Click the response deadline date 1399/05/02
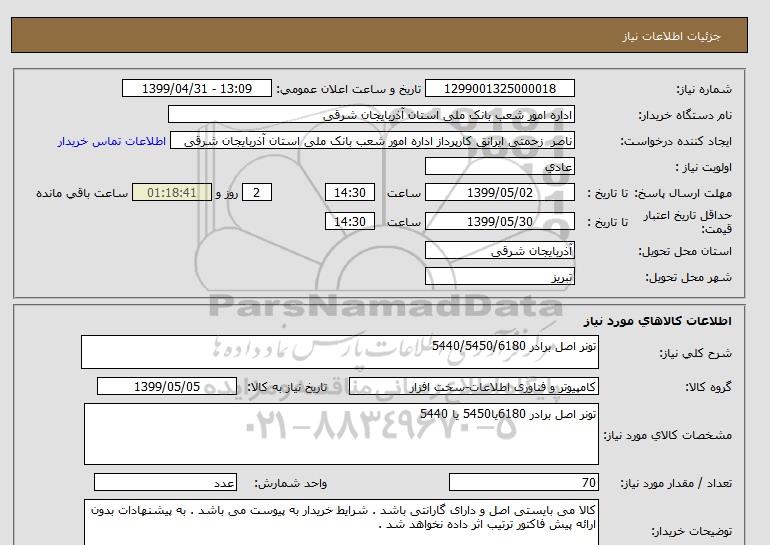The image size is (770, 545). pyautogui.click(x=499, y=192)
